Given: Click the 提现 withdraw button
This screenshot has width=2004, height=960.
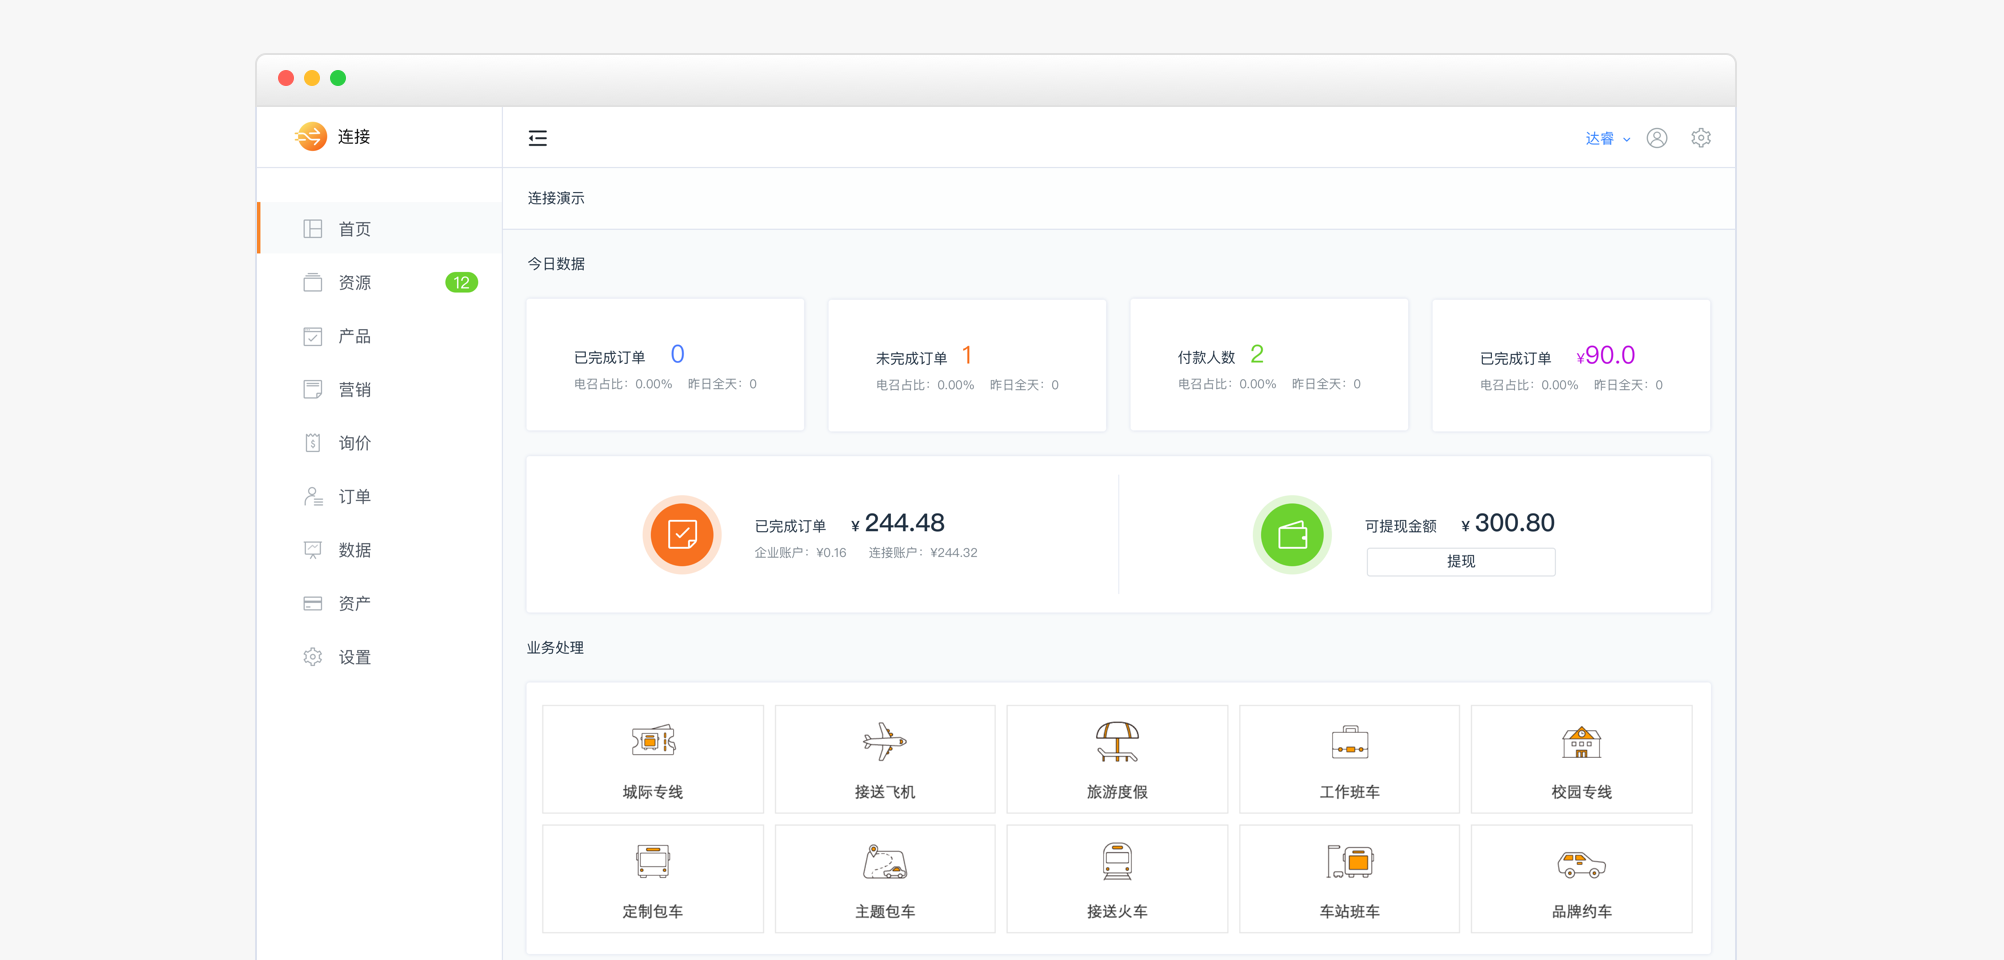Looking at the screenshot, I should (1460, 562).
